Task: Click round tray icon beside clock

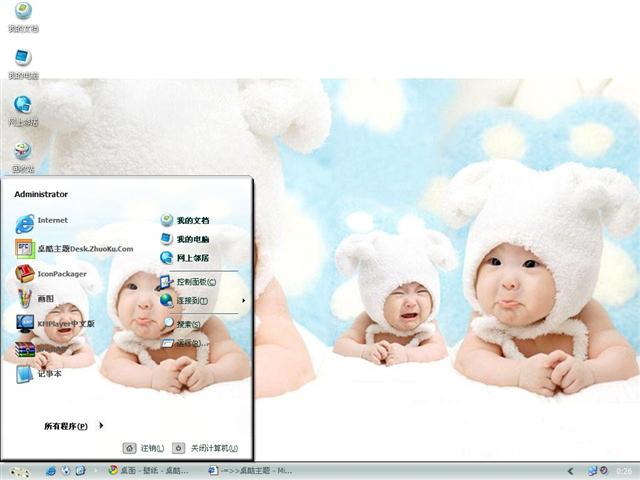Action: [604, 471]
